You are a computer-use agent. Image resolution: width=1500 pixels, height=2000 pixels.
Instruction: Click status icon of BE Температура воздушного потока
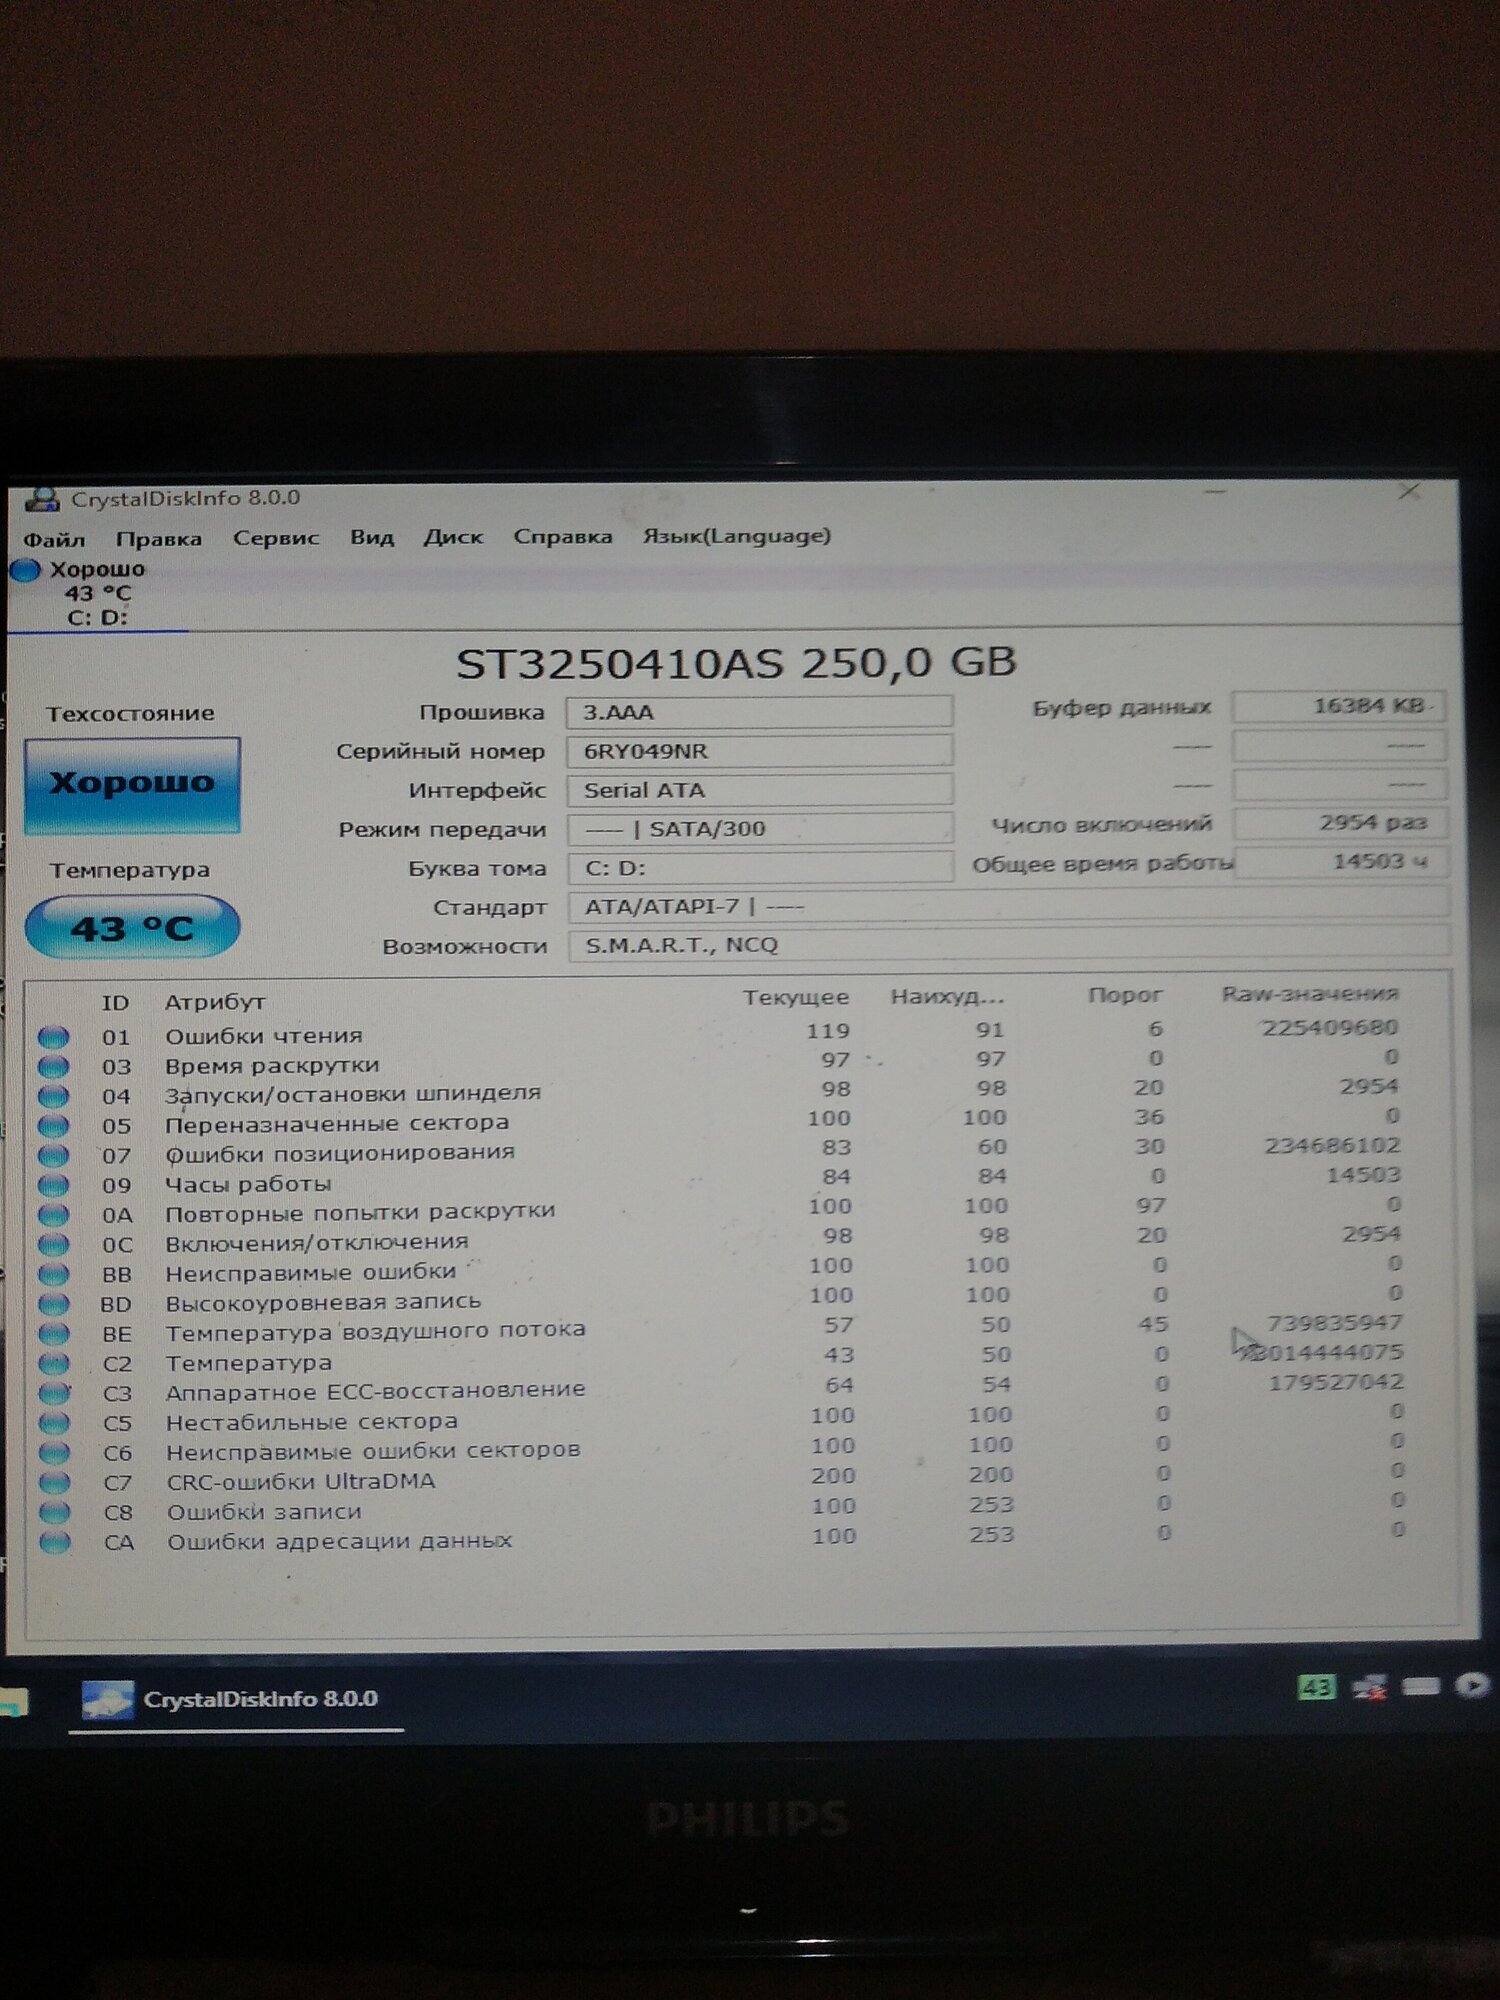click(53, 1334)
